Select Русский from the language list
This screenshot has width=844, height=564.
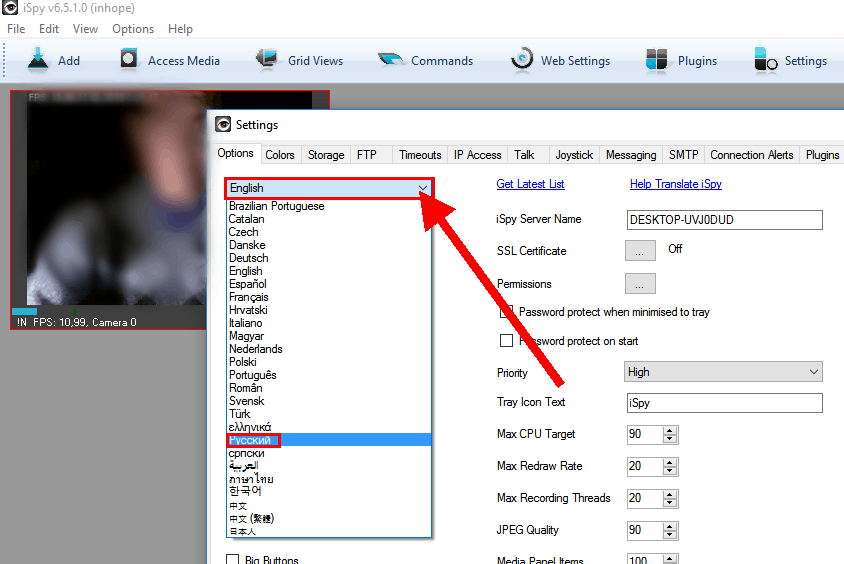click(x=250, y=440)
